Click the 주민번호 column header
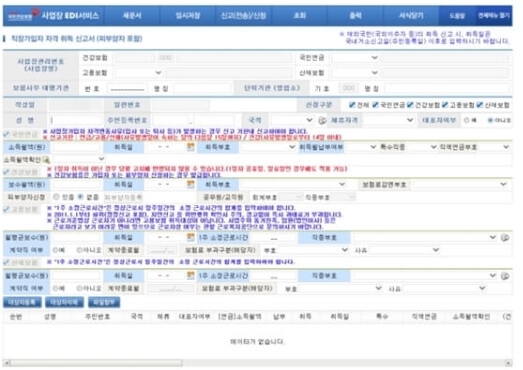The width and height of the screenshot is (523, 370). coord(97,316)
